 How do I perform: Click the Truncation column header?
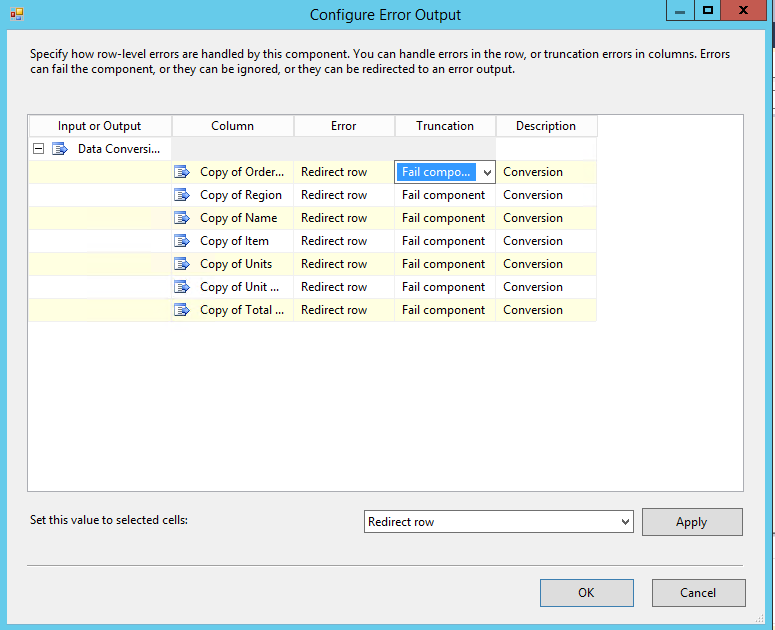(x=445, y=126)
